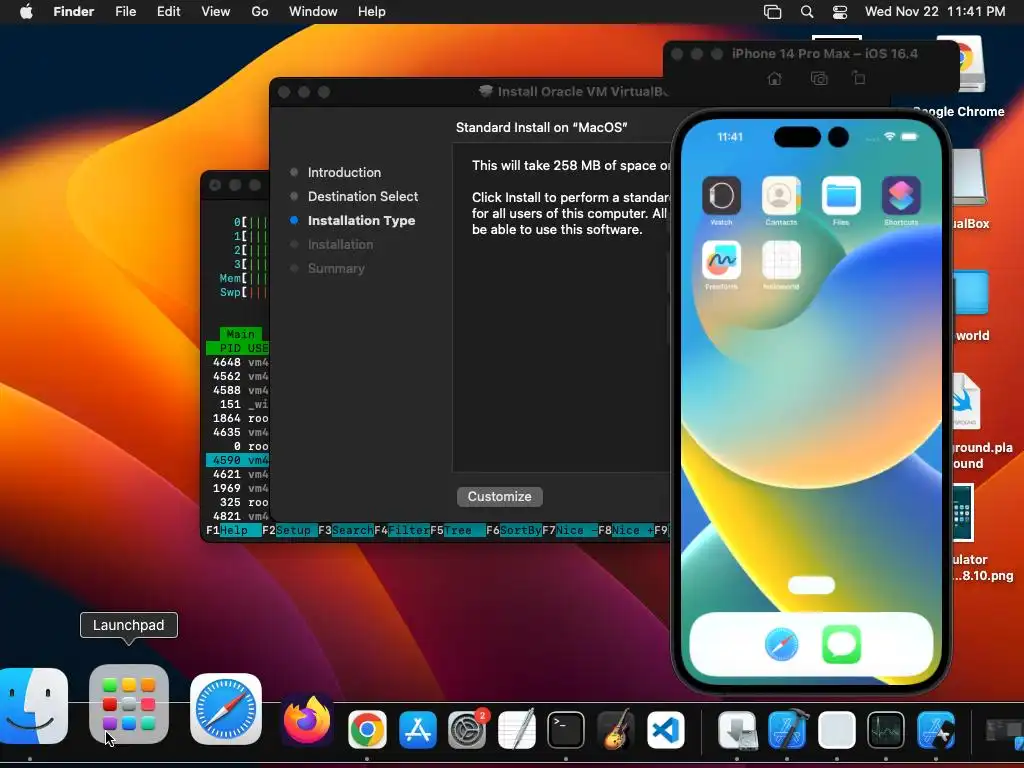Open Shortcuts app on the iPhone

901,195
